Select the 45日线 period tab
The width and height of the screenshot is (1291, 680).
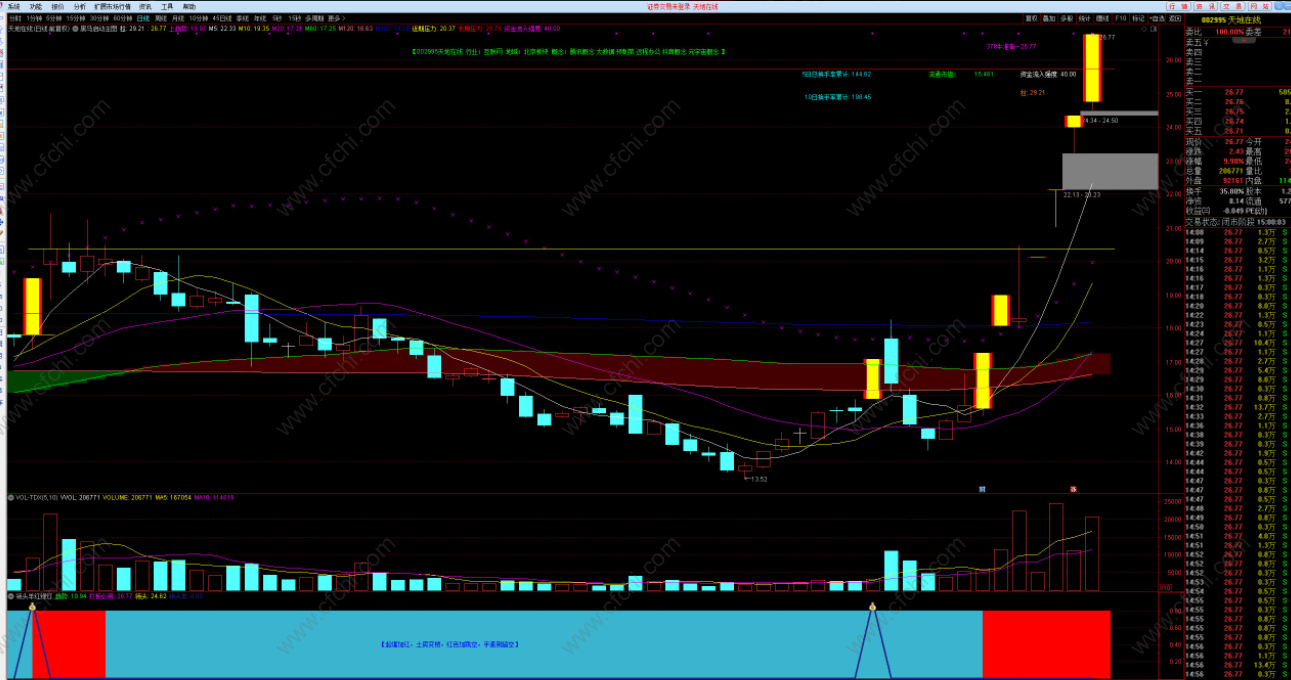[222, 18]
